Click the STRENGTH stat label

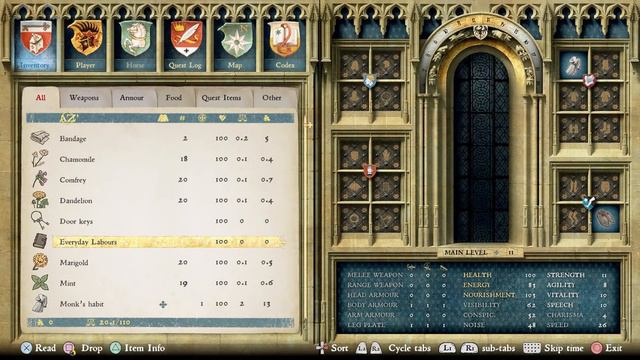pos(566,275)
